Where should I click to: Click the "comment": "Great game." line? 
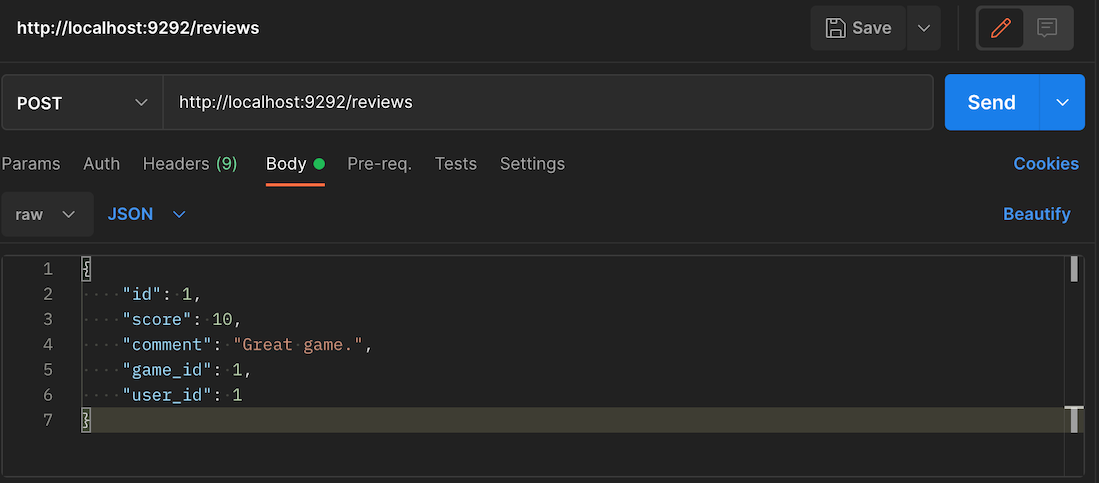(x=247, y=344)
